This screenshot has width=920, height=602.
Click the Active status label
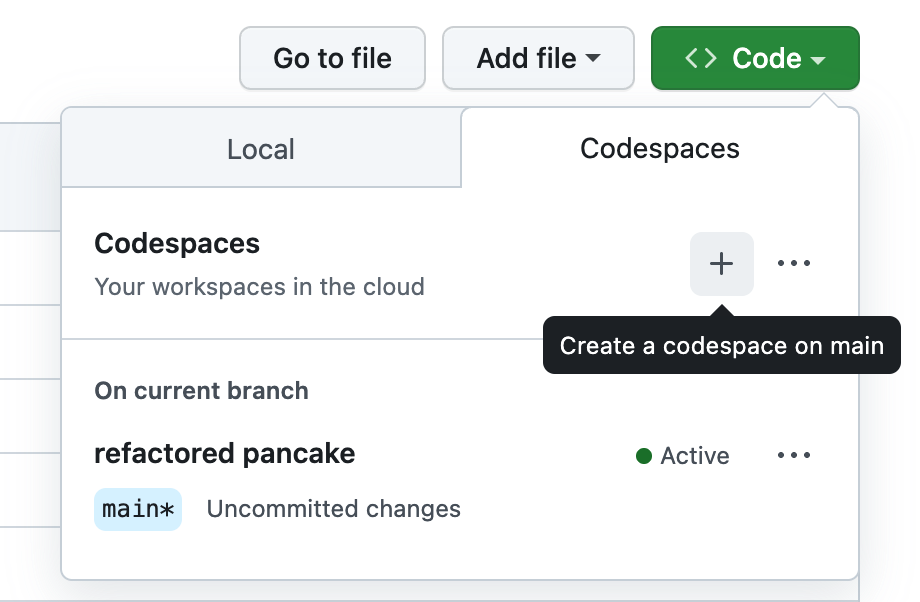pos(695,456)
